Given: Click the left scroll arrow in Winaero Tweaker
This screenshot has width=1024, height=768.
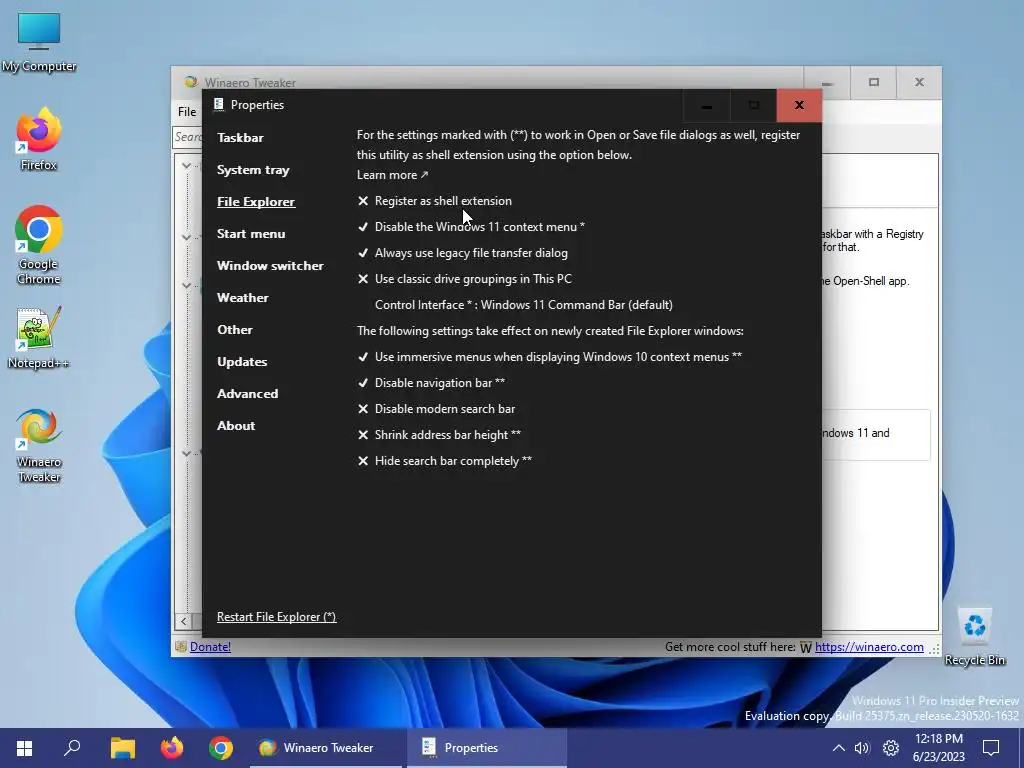Looking at the screenshot, I should tap(184, 621).
